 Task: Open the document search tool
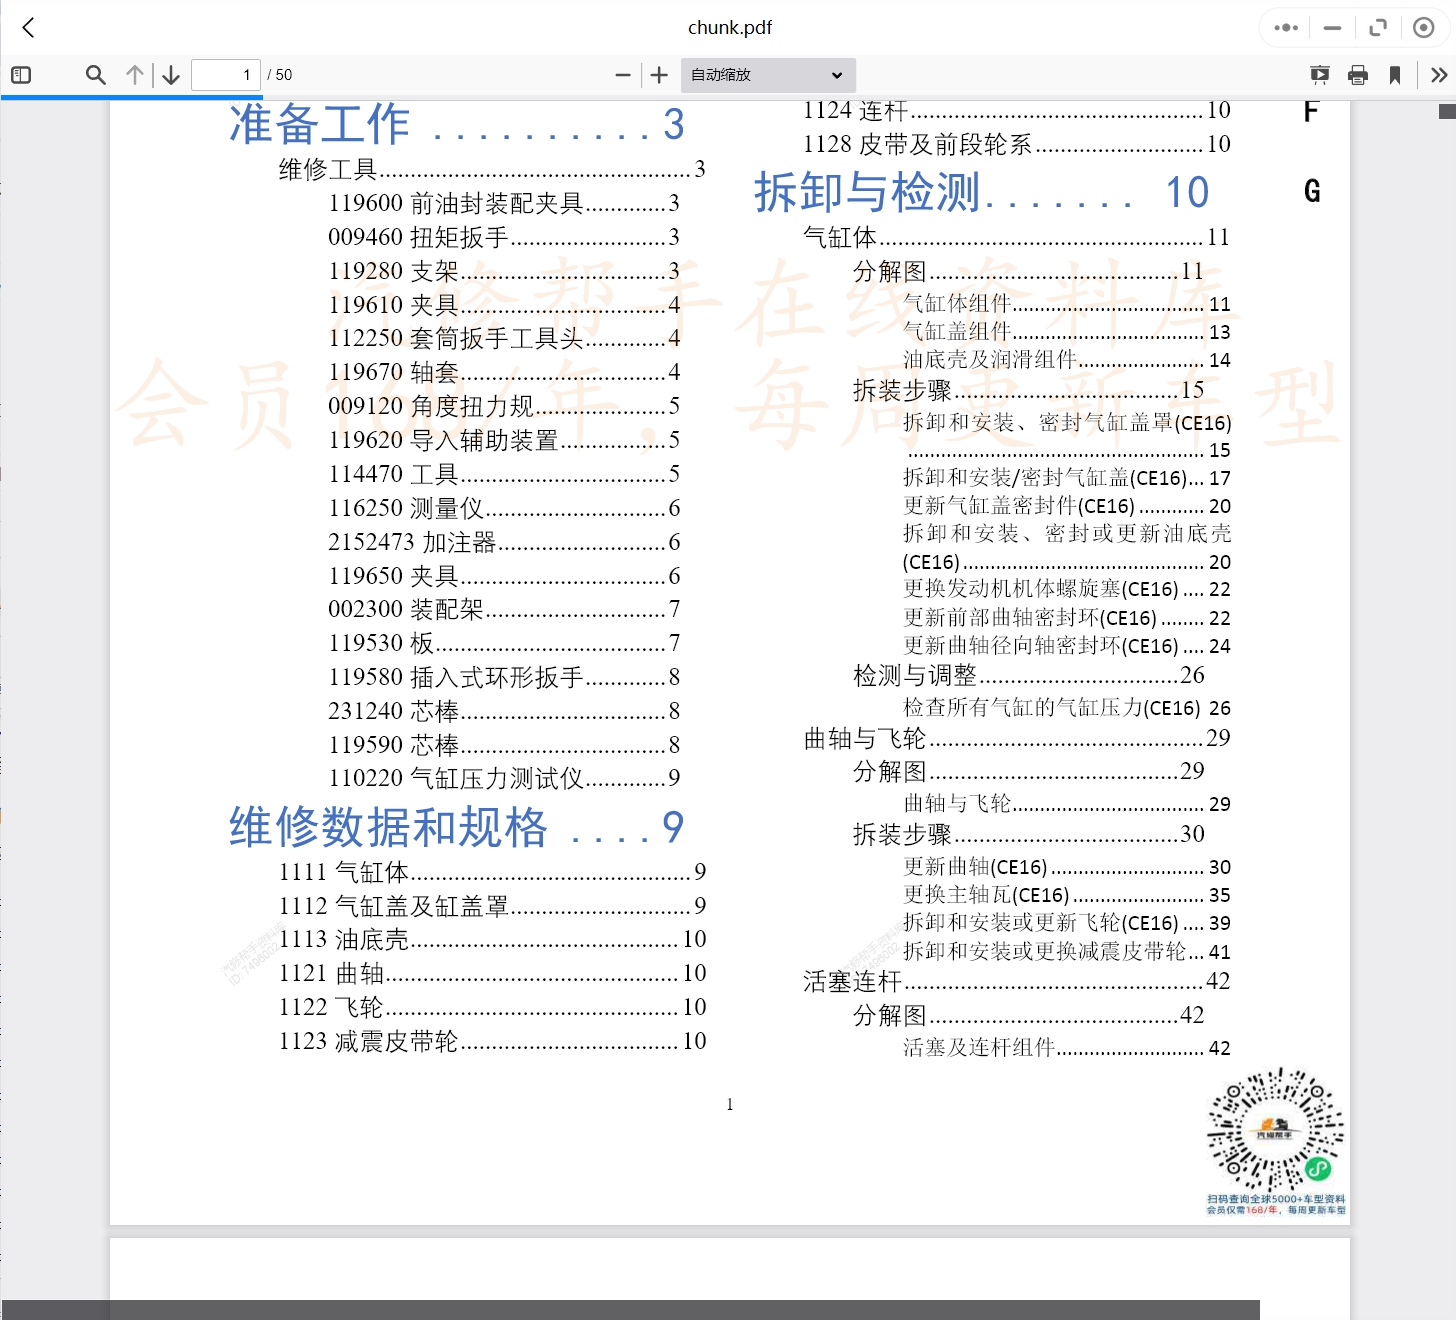click(95, 74)
